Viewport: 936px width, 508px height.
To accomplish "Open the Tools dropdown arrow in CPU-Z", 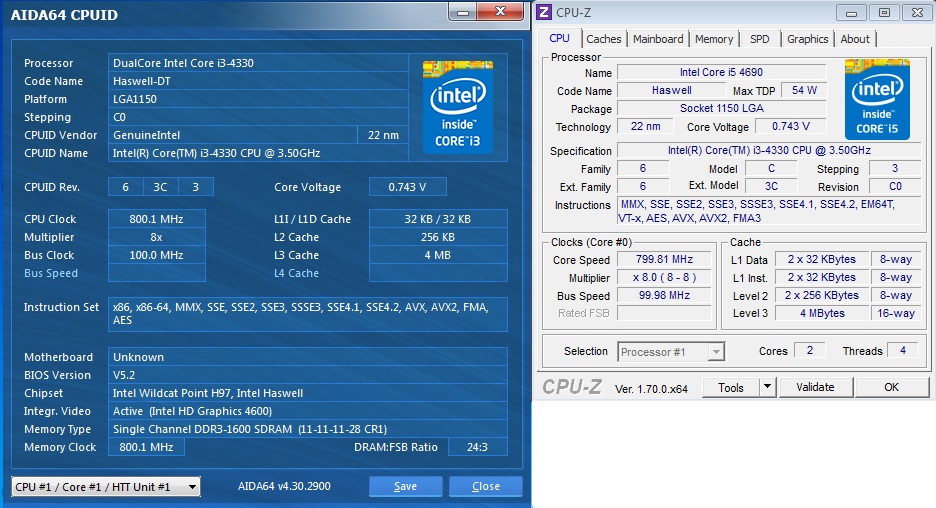I will click(x=767, y=387).
